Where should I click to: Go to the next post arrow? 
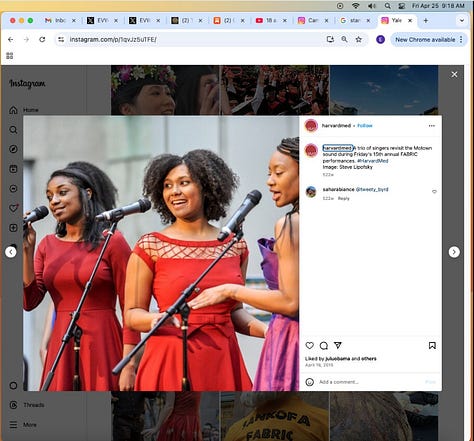(x=454, y=252)
